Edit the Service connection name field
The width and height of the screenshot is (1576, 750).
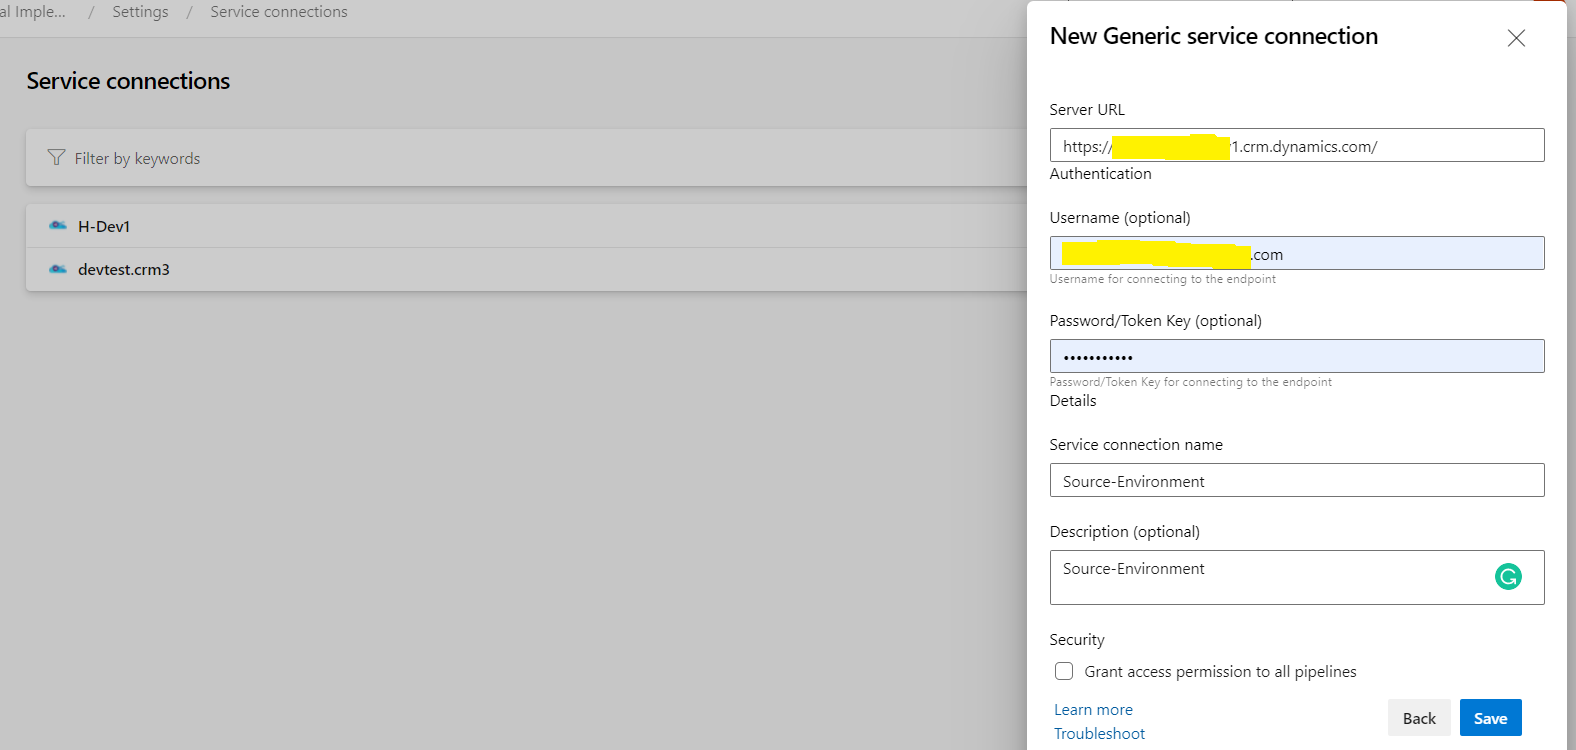pyautogui.click(x=1296, y=481)
